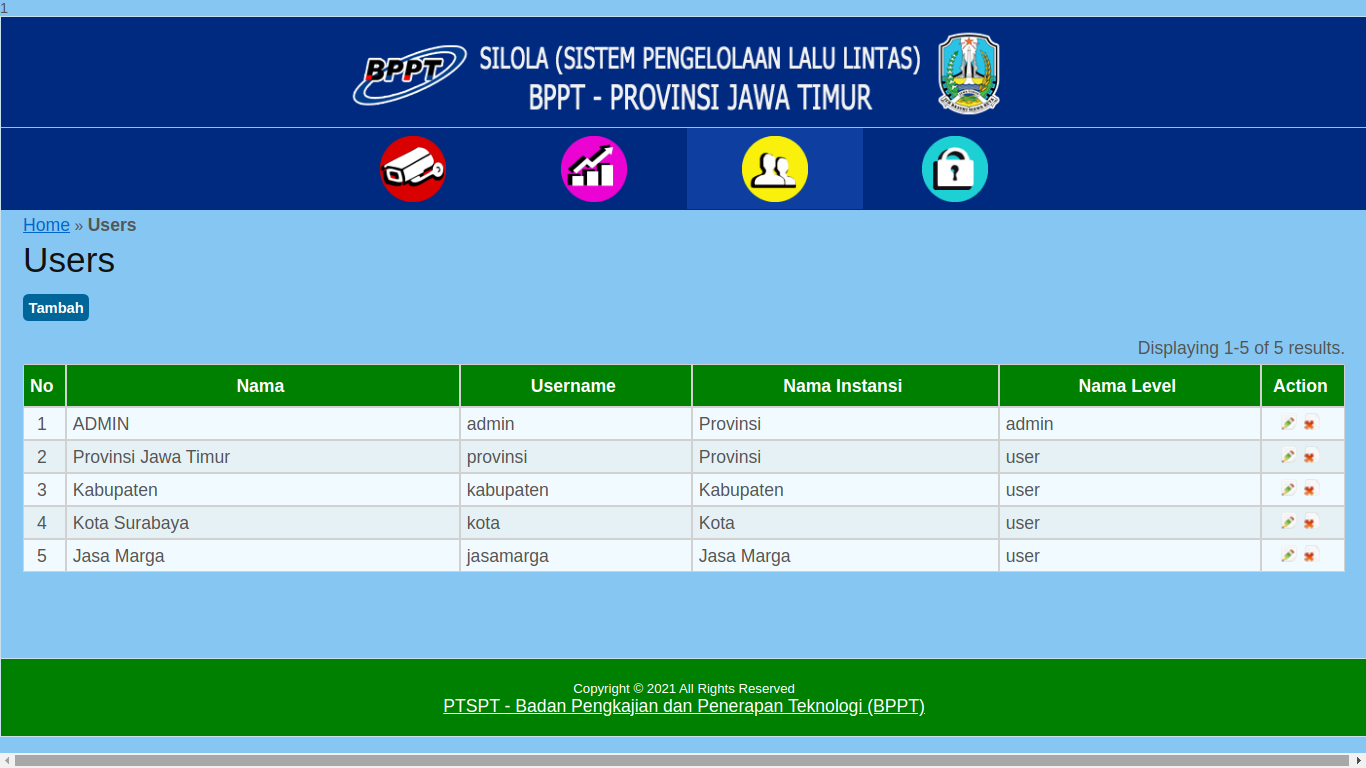
Task: Click the BPPT logo in the header
Action: (410, 75)
